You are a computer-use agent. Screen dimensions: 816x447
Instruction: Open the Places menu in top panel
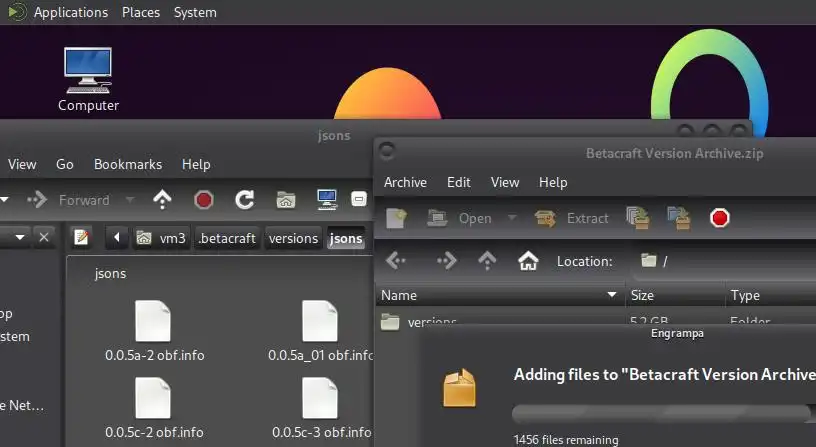click(x=141, y=12)
